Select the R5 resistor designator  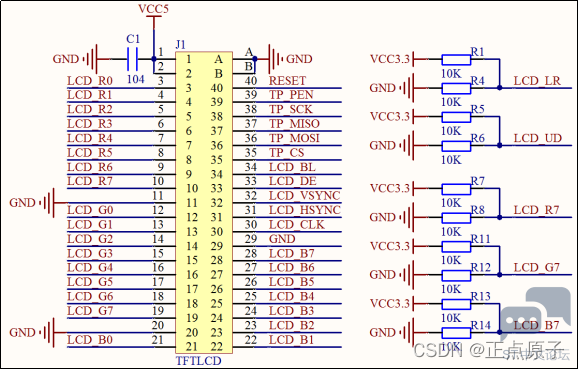[477, 109]
